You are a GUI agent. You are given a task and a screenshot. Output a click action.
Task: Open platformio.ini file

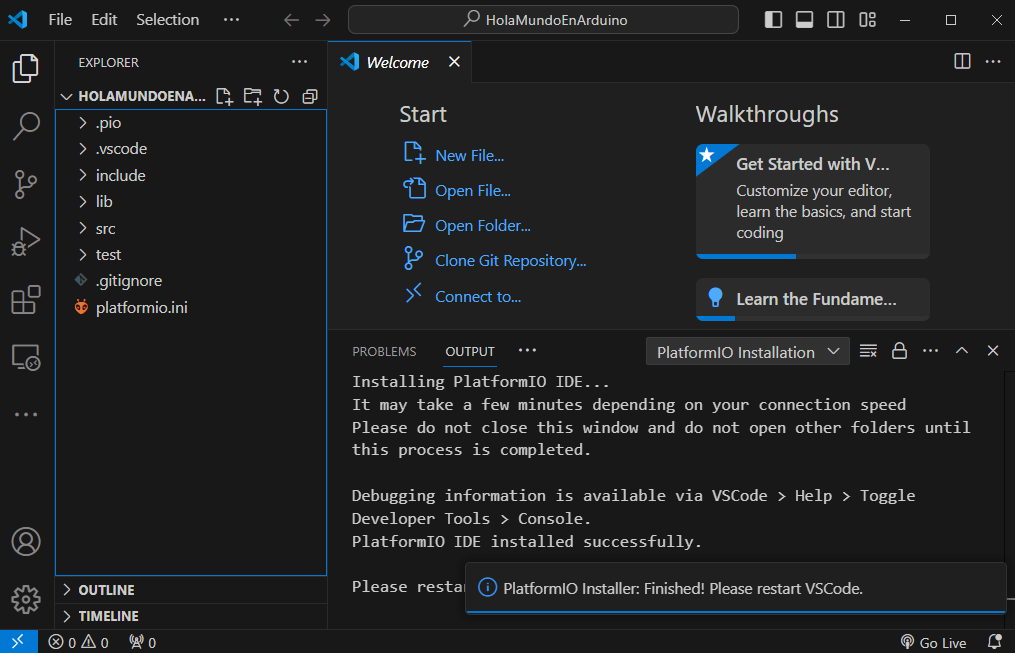tap(191, 307)
